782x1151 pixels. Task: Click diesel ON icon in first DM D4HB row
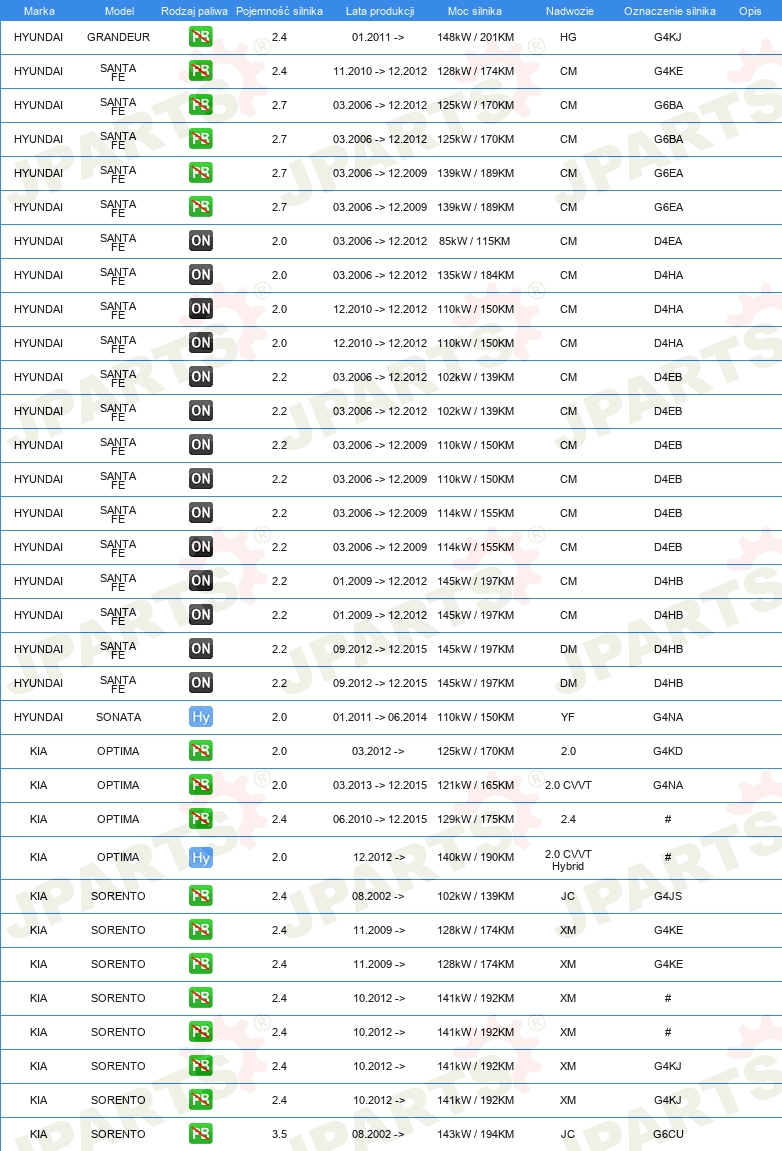[x=200, y=649]
